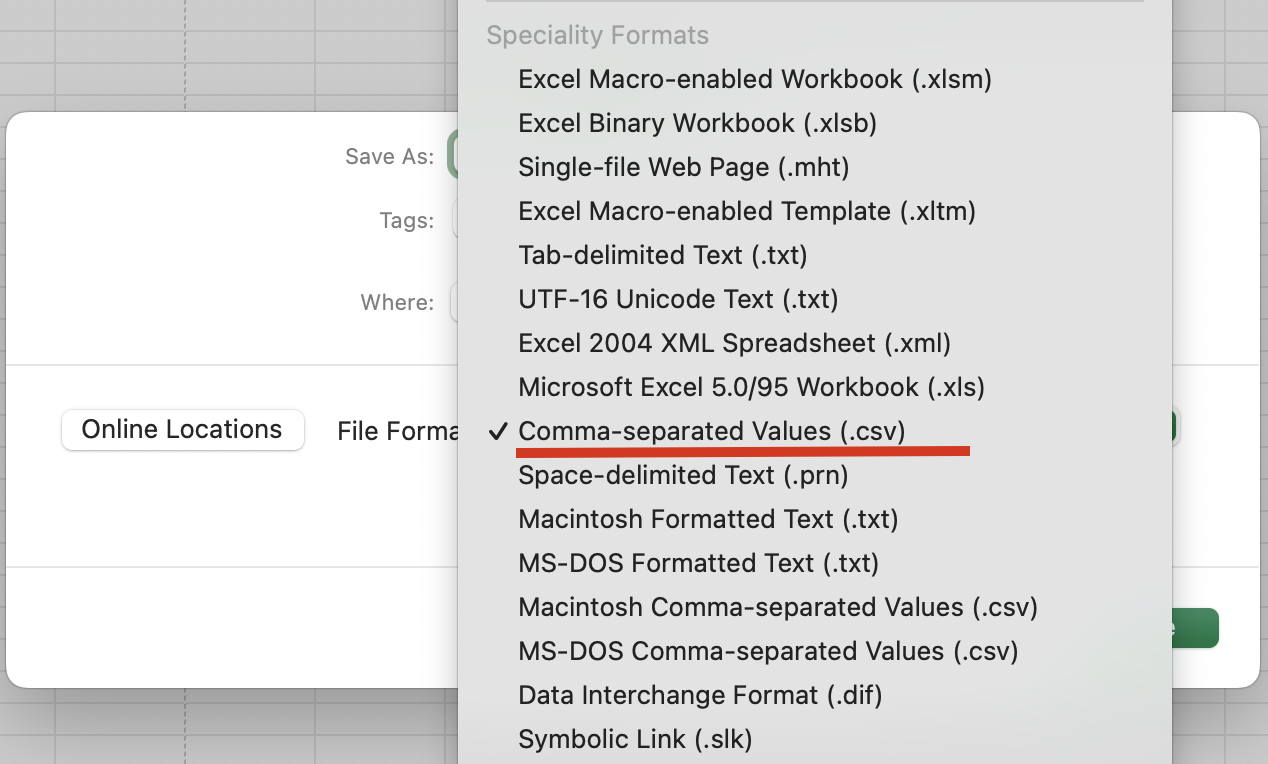This screenshot has width=1268, height=764.
Task: Choose the checked Comma-separated Values (.csv) option
Action: pos(711,431)
